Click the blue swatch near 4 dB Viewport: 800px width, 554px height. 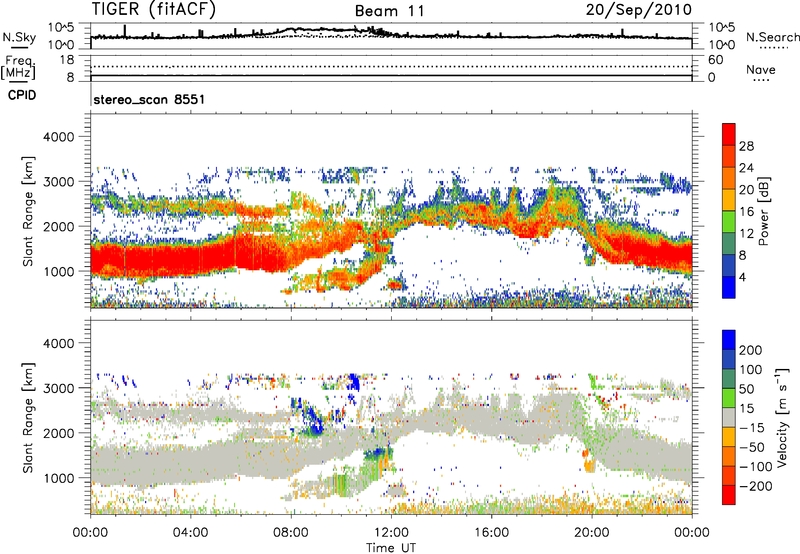(x=729, y=287)
